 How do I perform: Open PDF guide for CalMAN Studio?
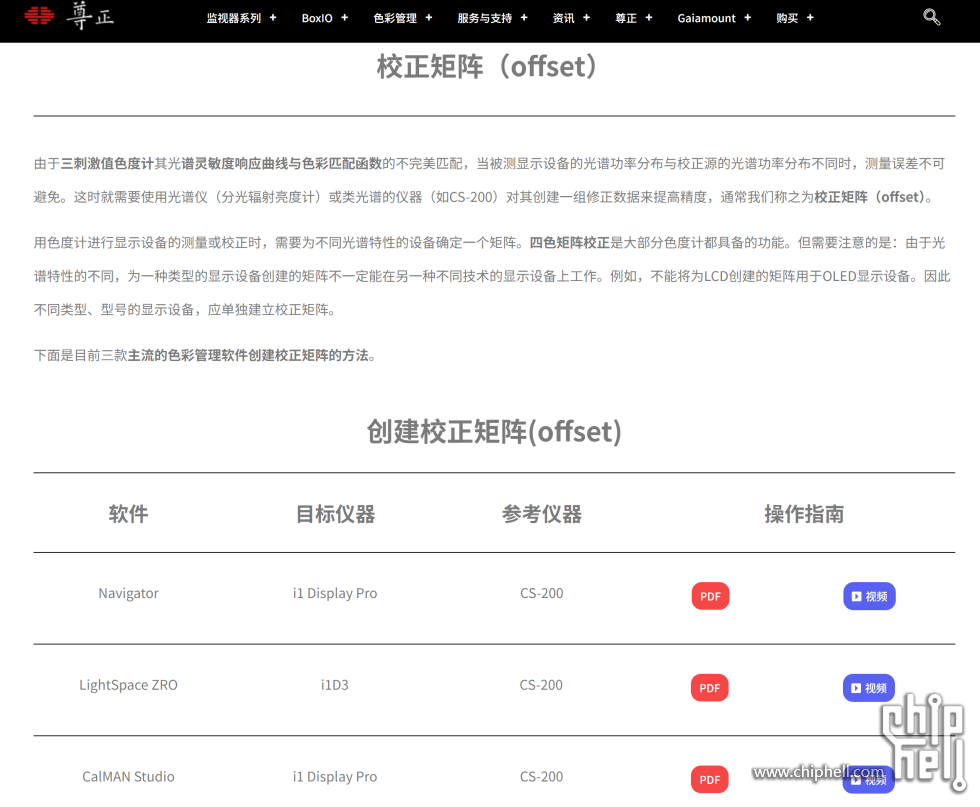pos(709,779)
